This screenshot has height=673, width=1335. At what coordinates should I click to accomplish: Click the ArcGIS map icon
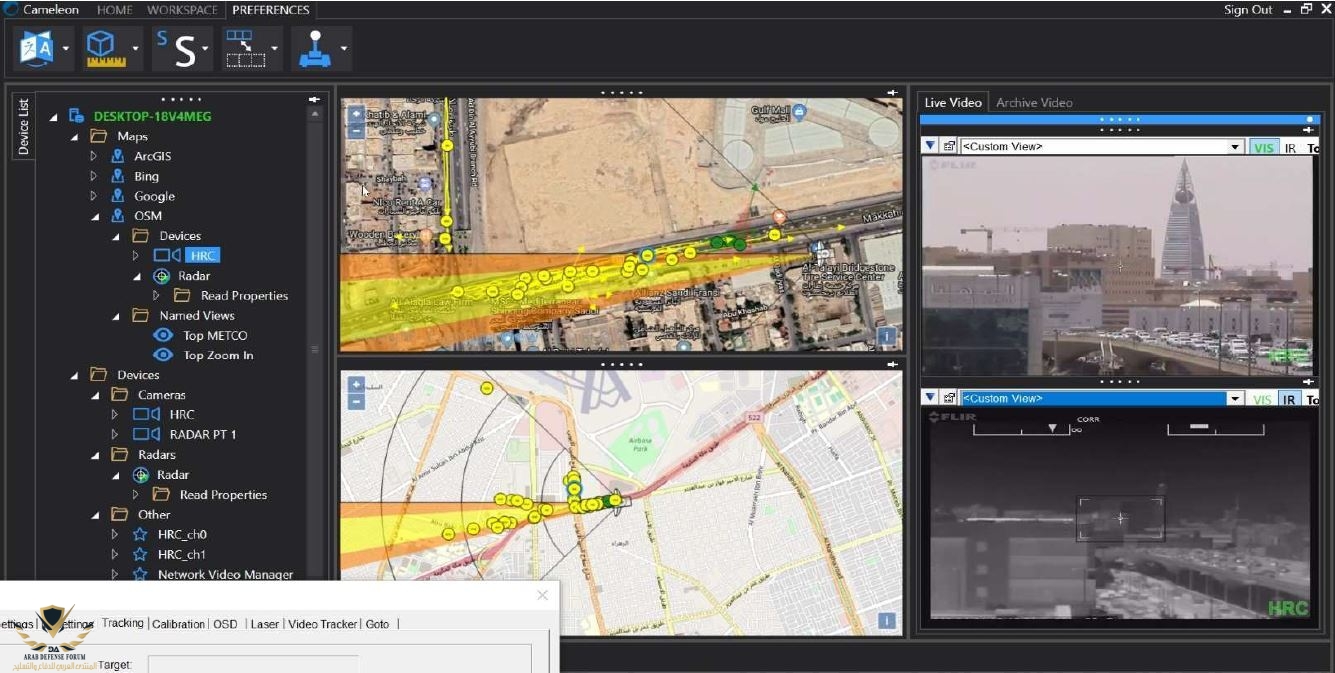pyautogui.click(x=118, y=156)
